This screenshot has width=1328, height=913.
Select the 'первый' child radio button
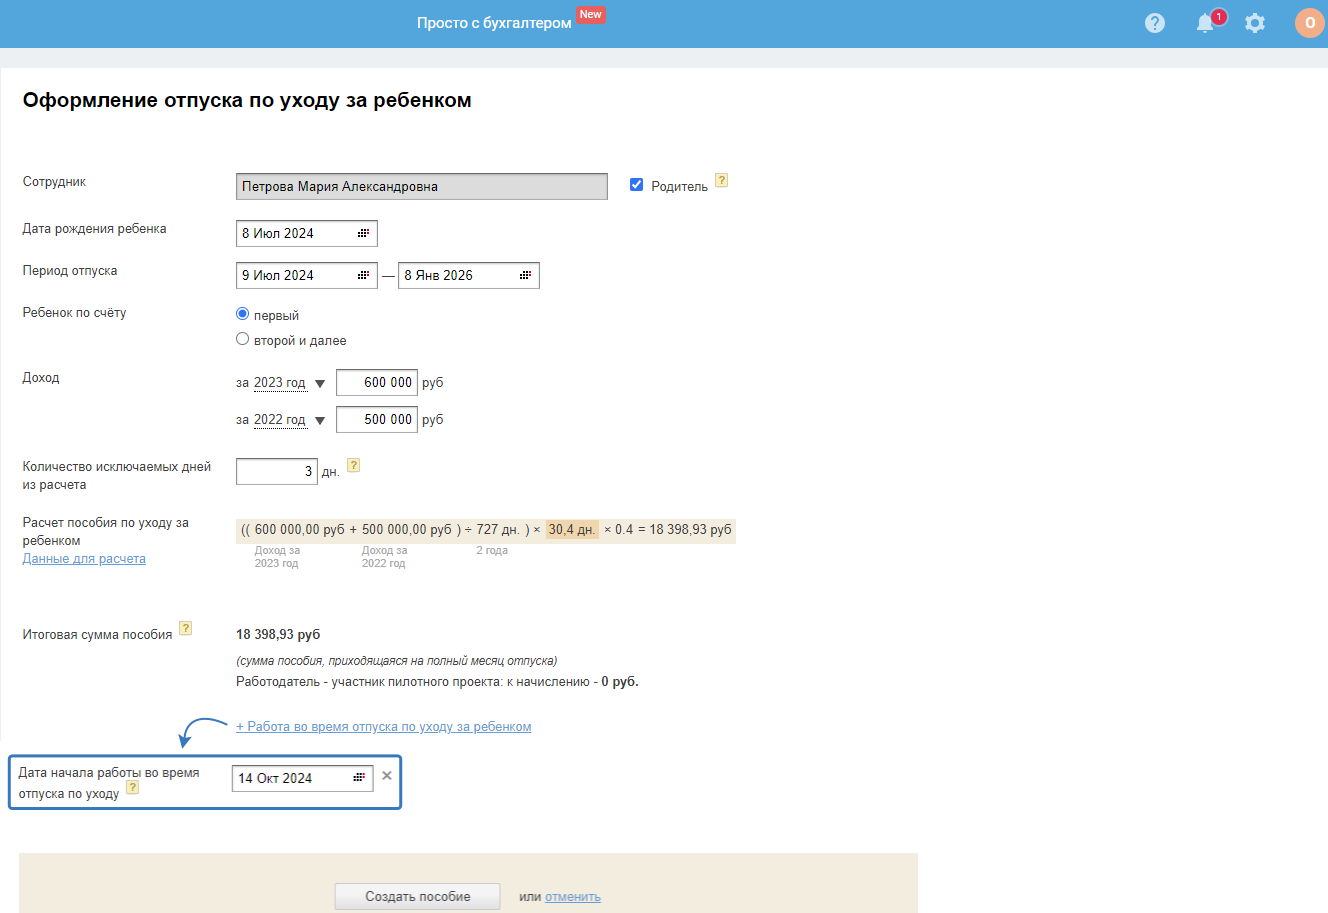click(242, 314)
